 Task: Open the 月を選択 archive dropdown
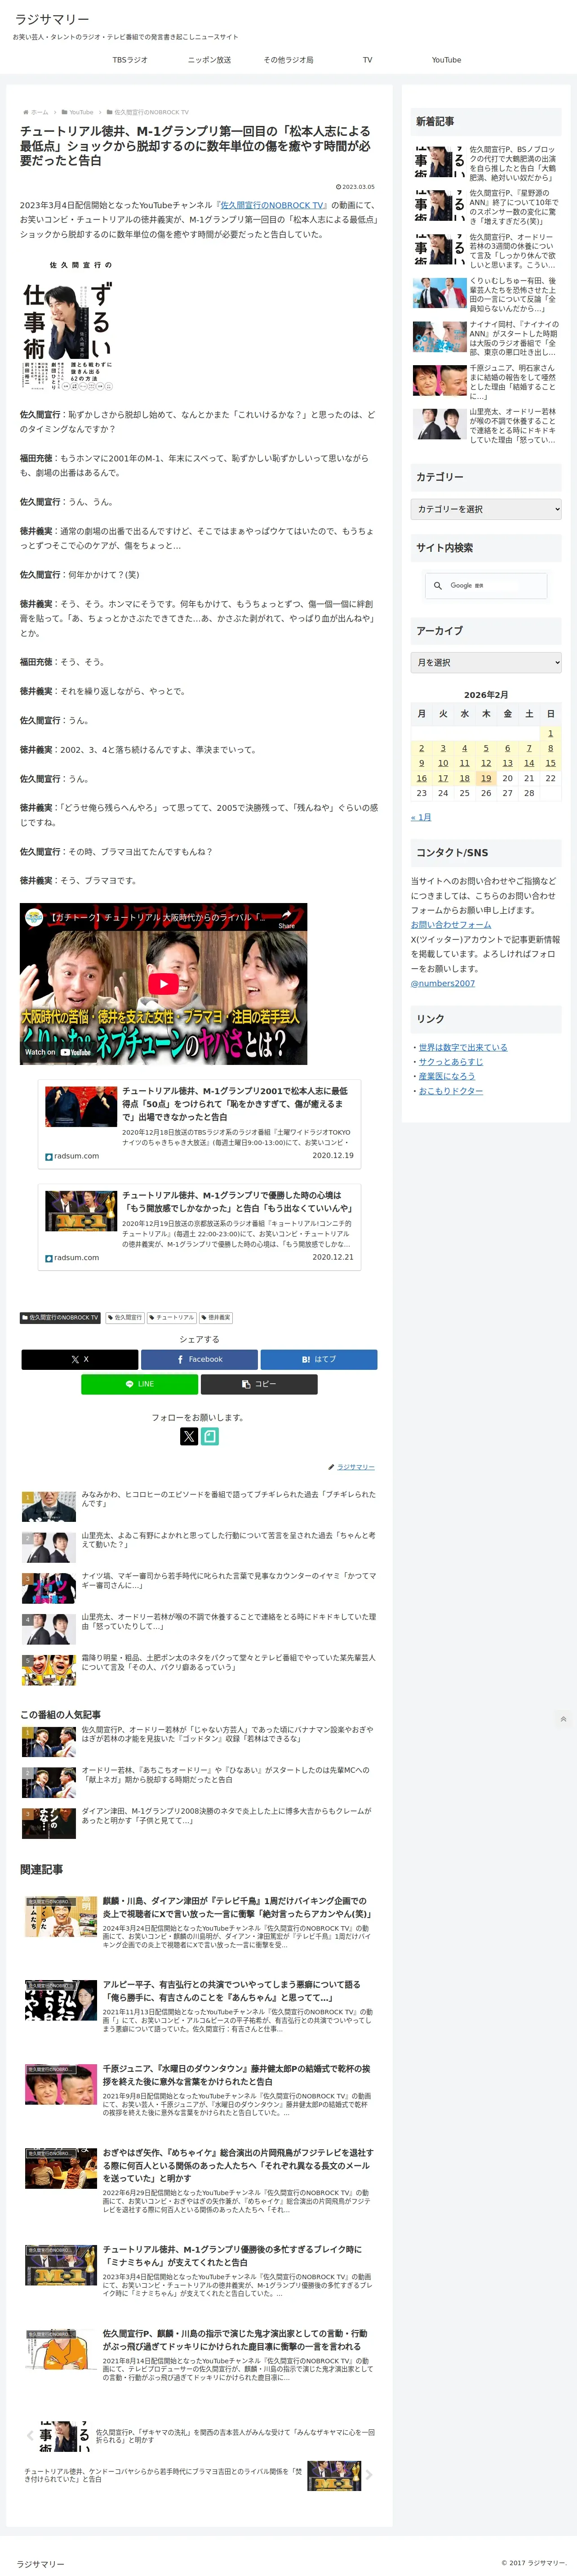point(486,662)
